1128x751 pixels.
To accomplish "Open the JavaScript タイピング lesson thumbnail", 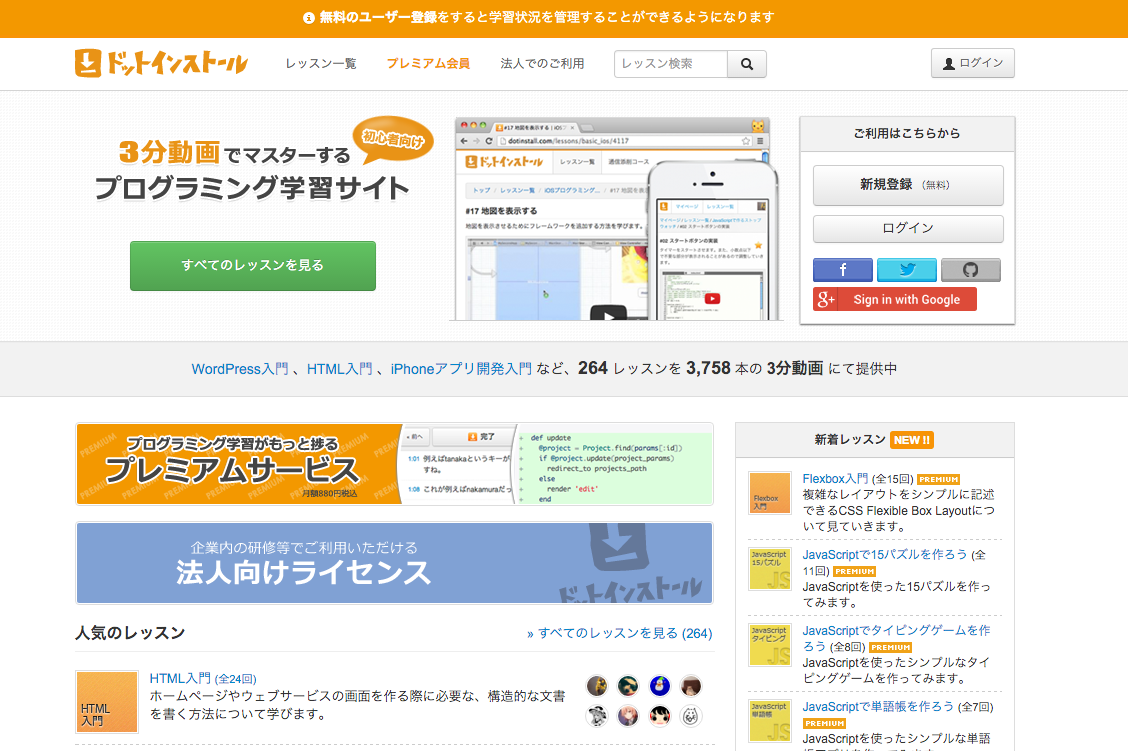I will coord(770,645).
